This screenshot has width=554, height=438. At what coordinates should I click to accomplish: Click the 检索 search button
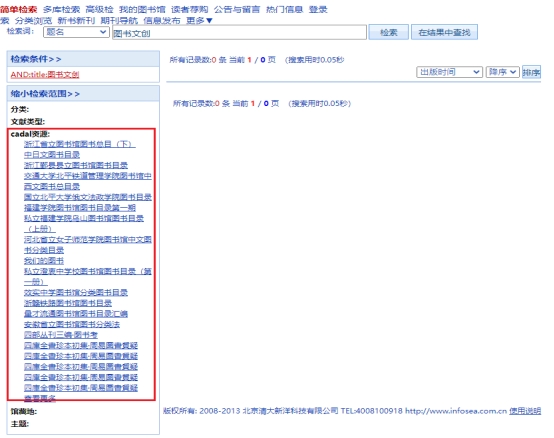pos(389,32)
